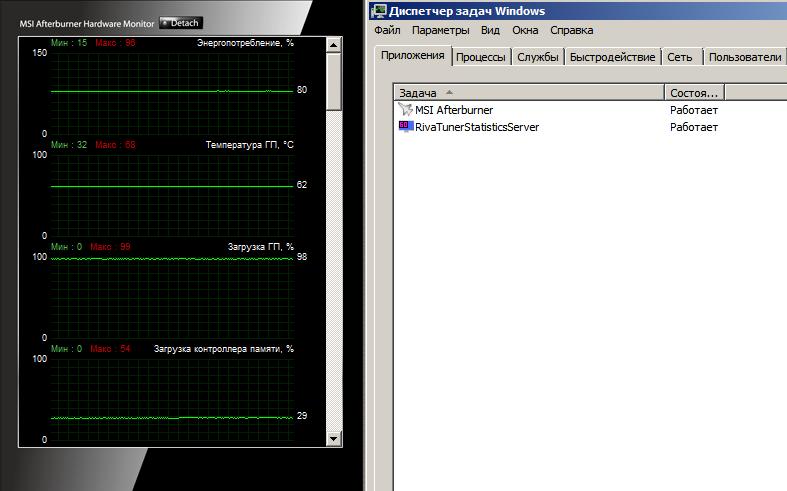Click the Task Manager title bar icon
Screen dimensions: 787x491
click(379, 11)
